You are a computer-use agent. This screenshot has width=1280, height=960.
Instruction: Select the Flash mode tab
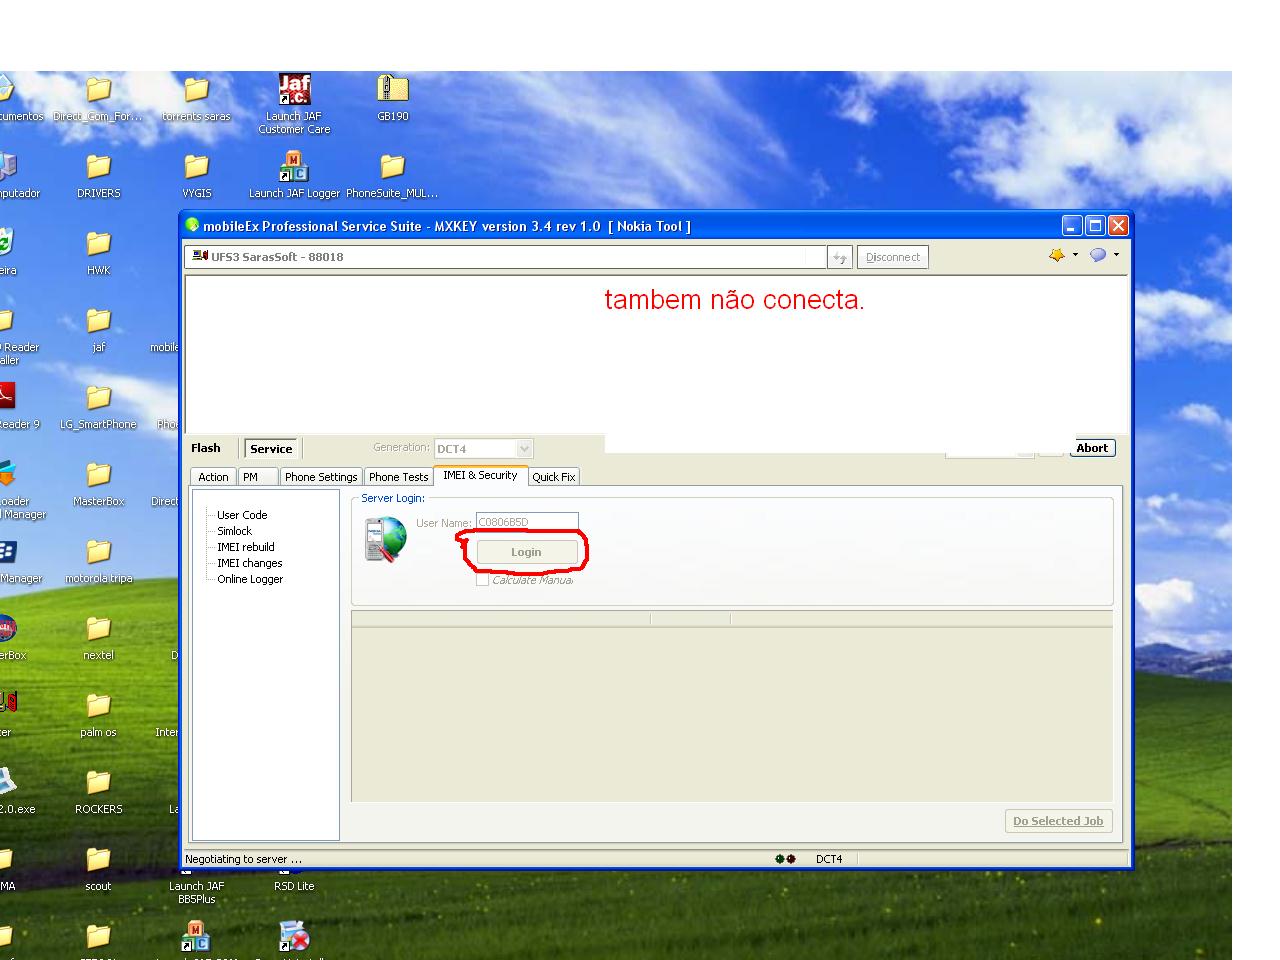[x=206, y=448]
